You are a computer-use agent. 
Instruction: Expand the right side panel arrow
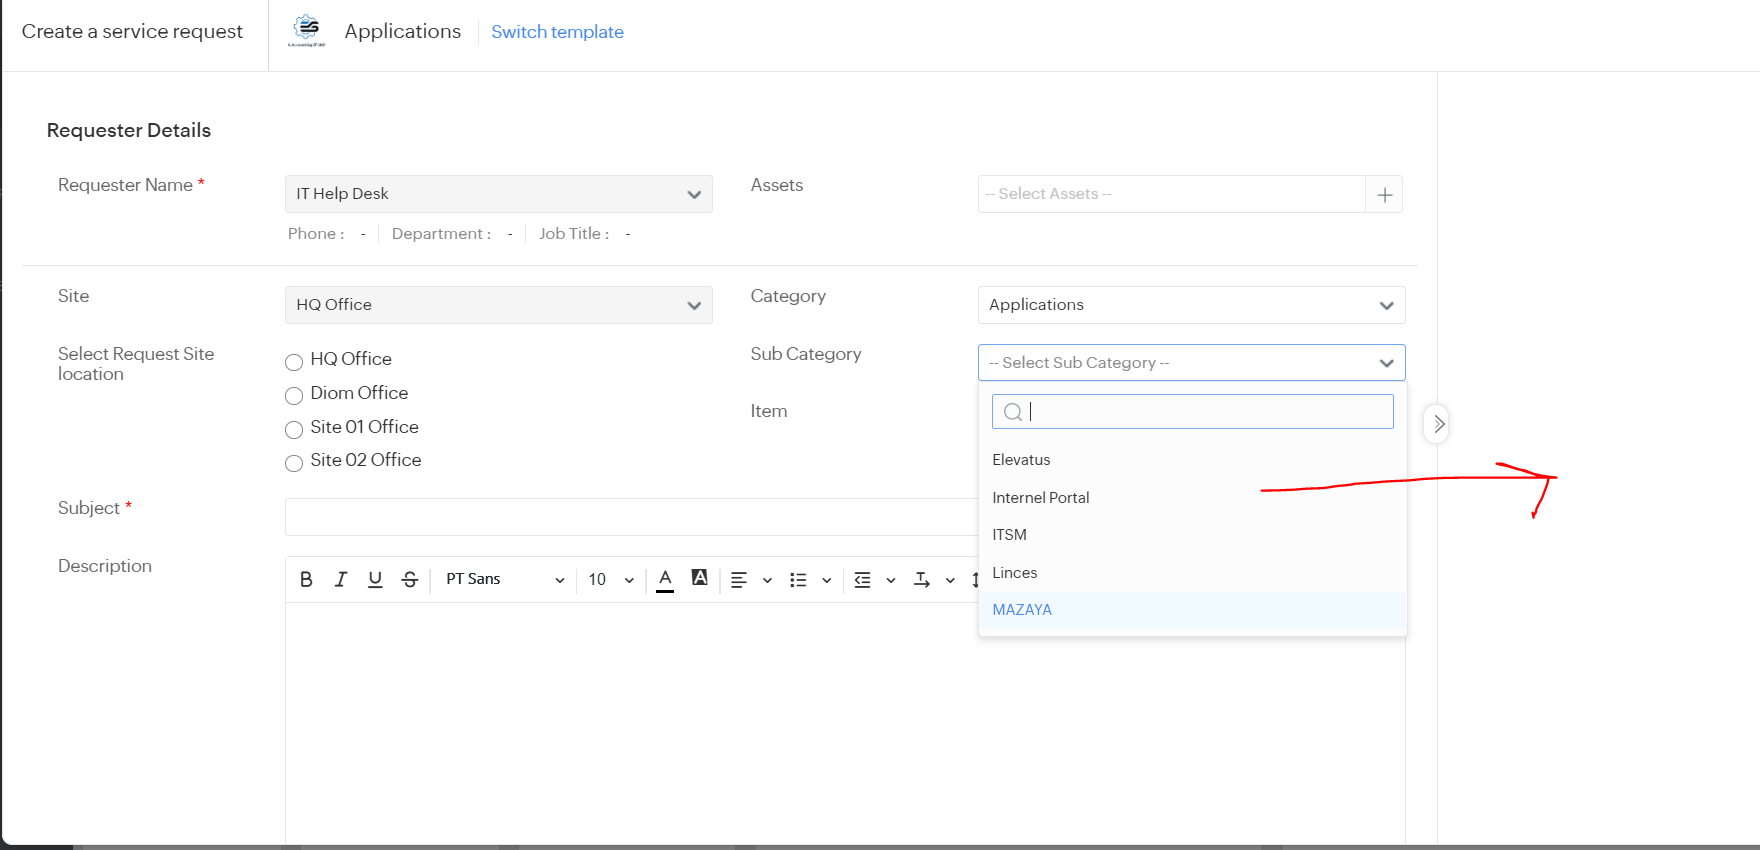coord(1437,424)
